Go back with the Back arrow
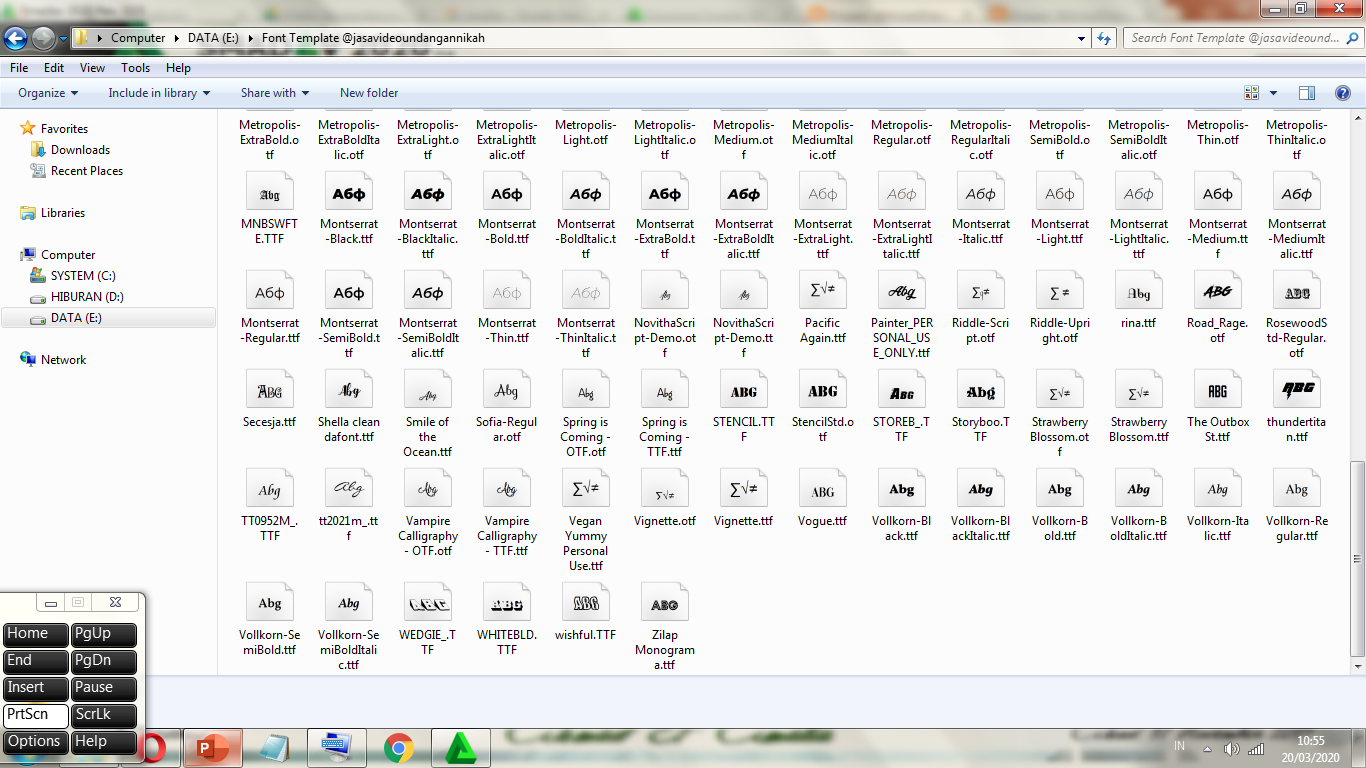Viewport: 1366px width, 768px height. tap(15, 39)
